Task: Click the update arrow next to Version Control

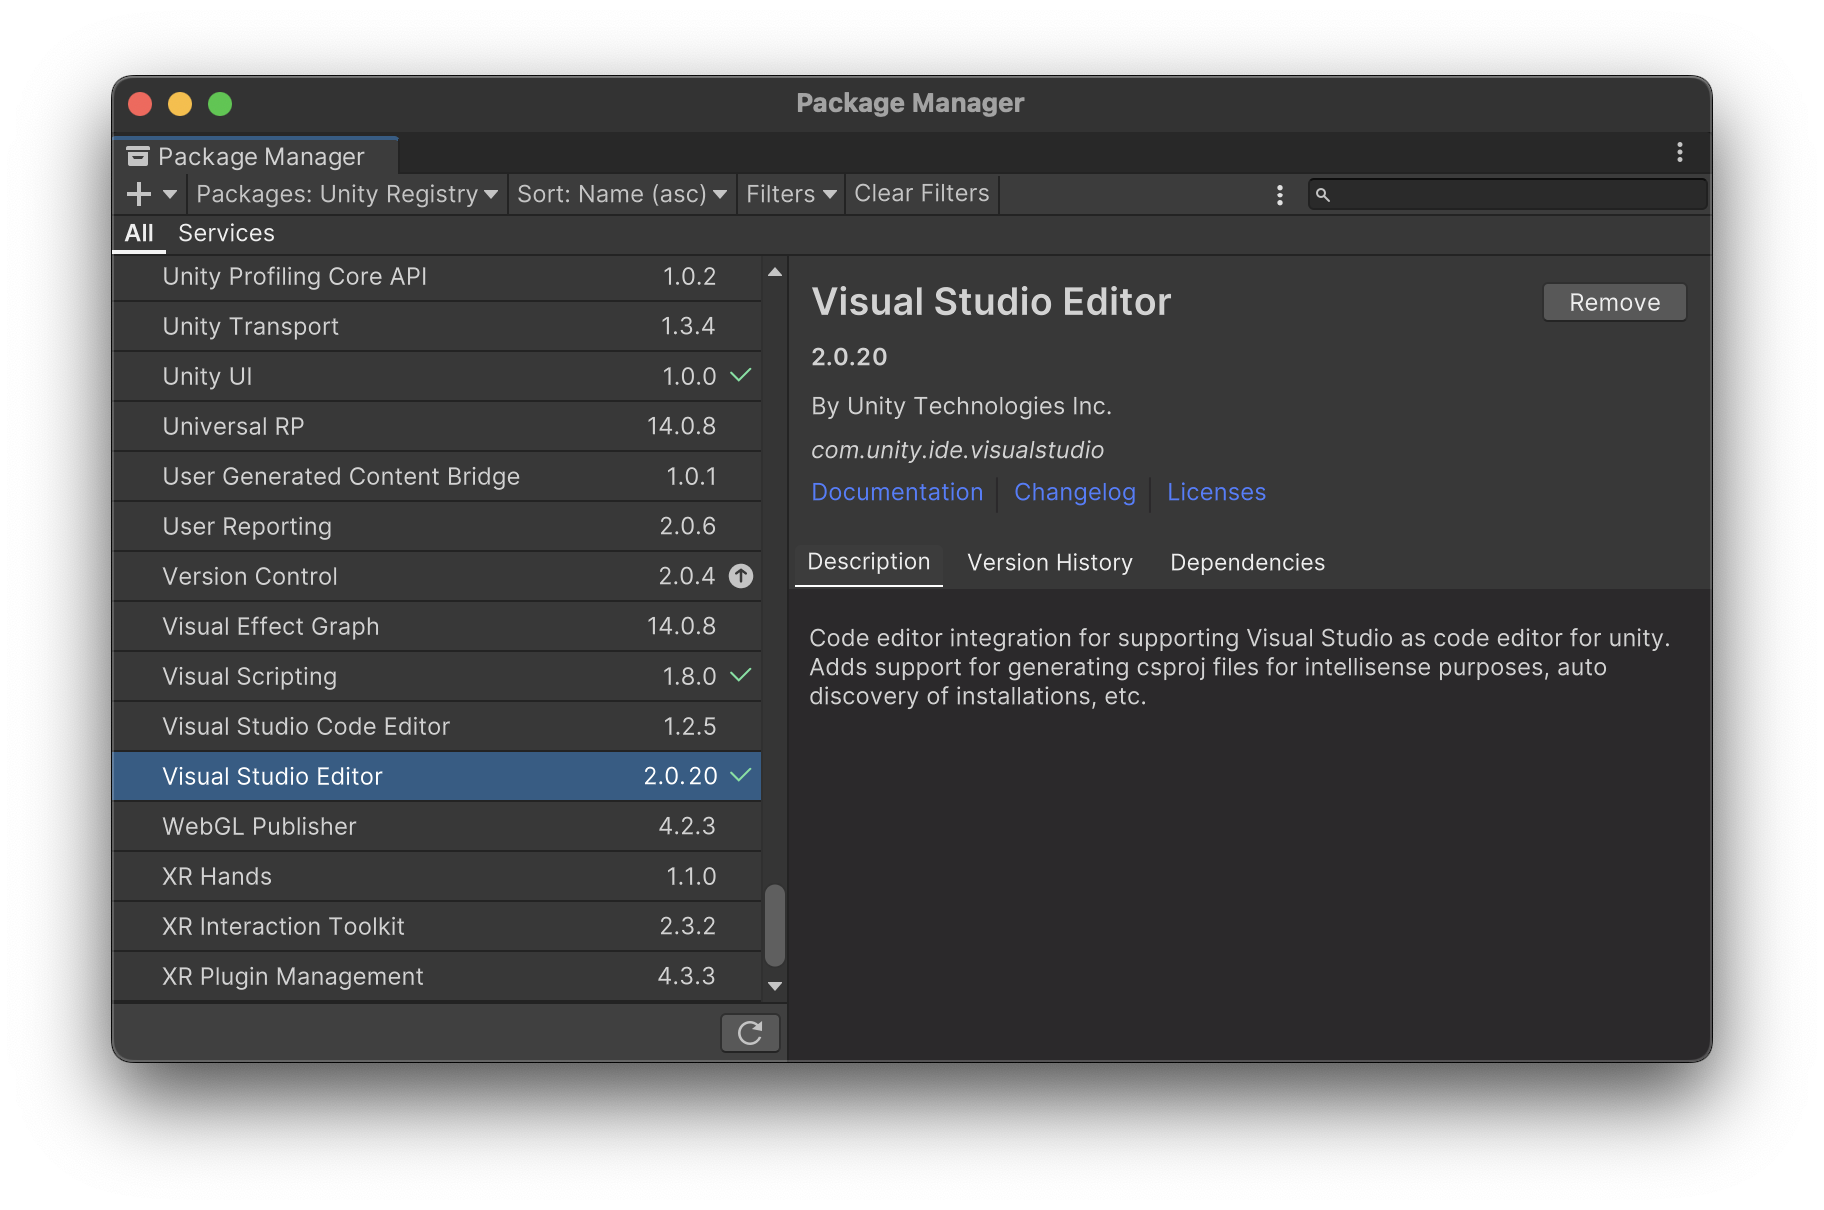Action: pyautogui.click(x=740, y=575)
